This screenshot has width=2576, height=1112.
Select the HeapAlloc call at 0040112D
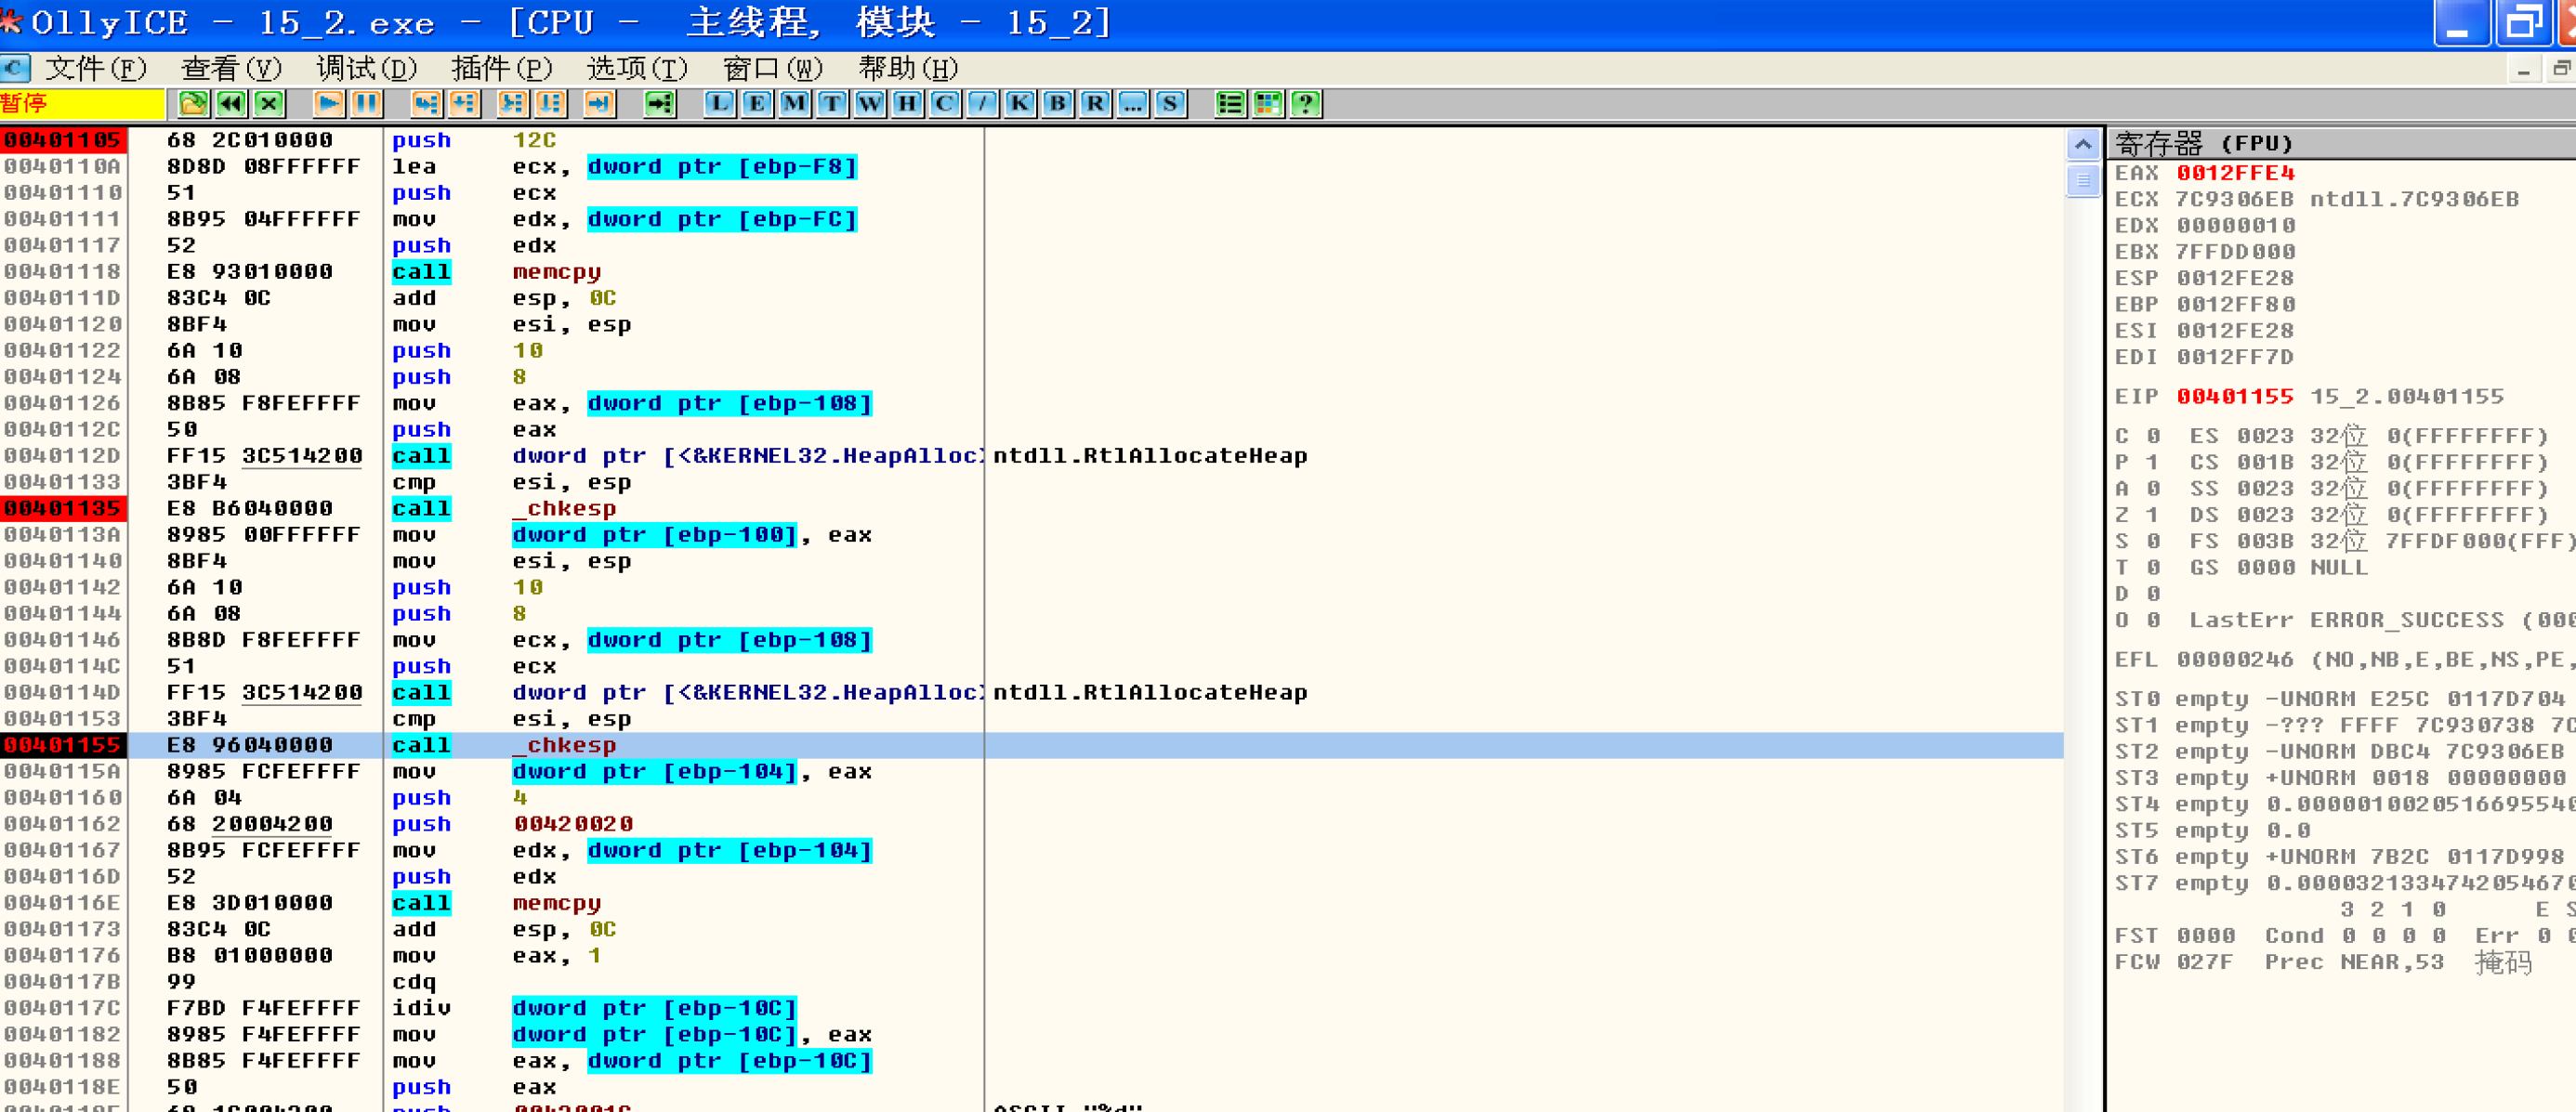(1032, 456)
